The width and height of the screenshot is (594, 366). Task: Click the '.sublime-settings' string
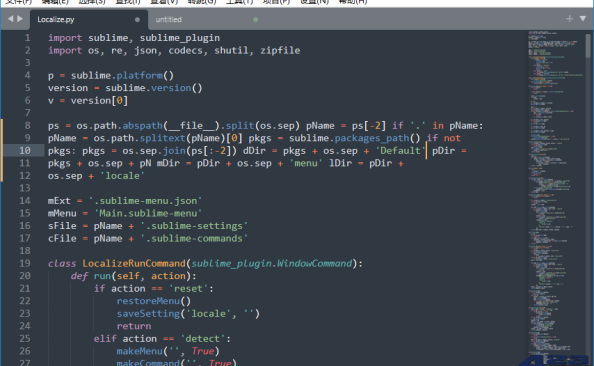pos(194,226)
